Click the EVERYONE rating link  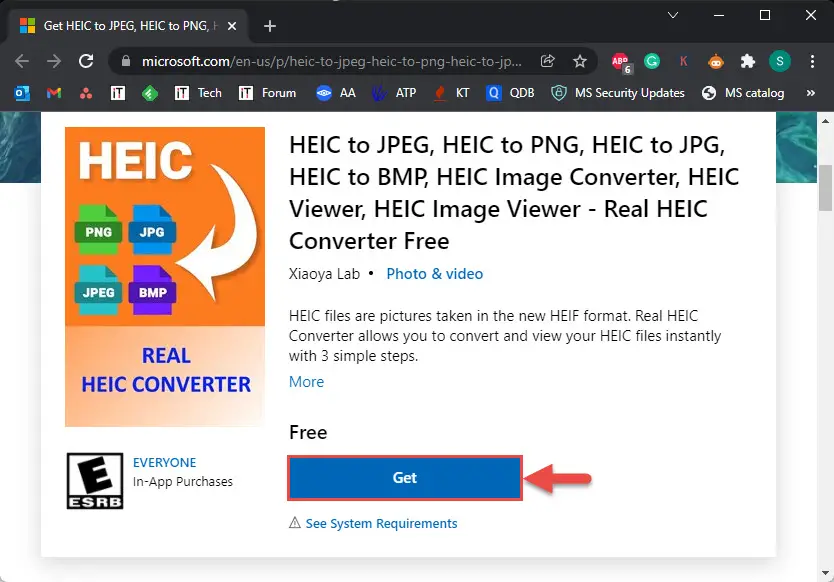coord(164,462)
